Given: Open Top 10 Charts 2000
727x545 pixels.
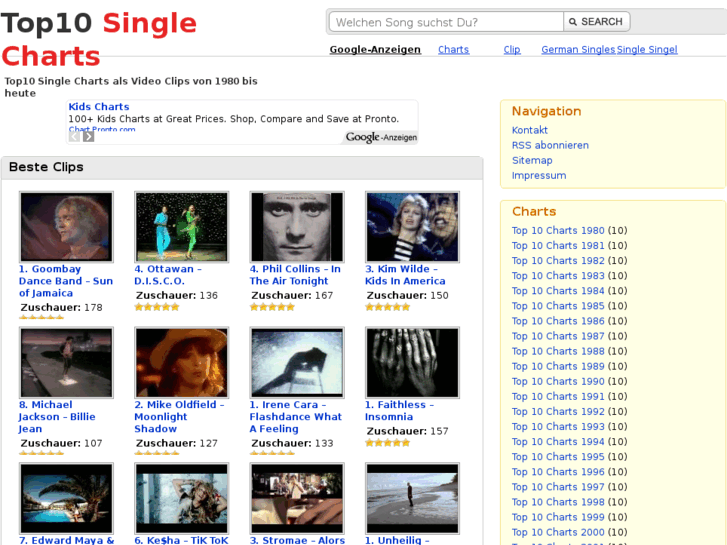Looking at the screenshot, I should 558,532.
